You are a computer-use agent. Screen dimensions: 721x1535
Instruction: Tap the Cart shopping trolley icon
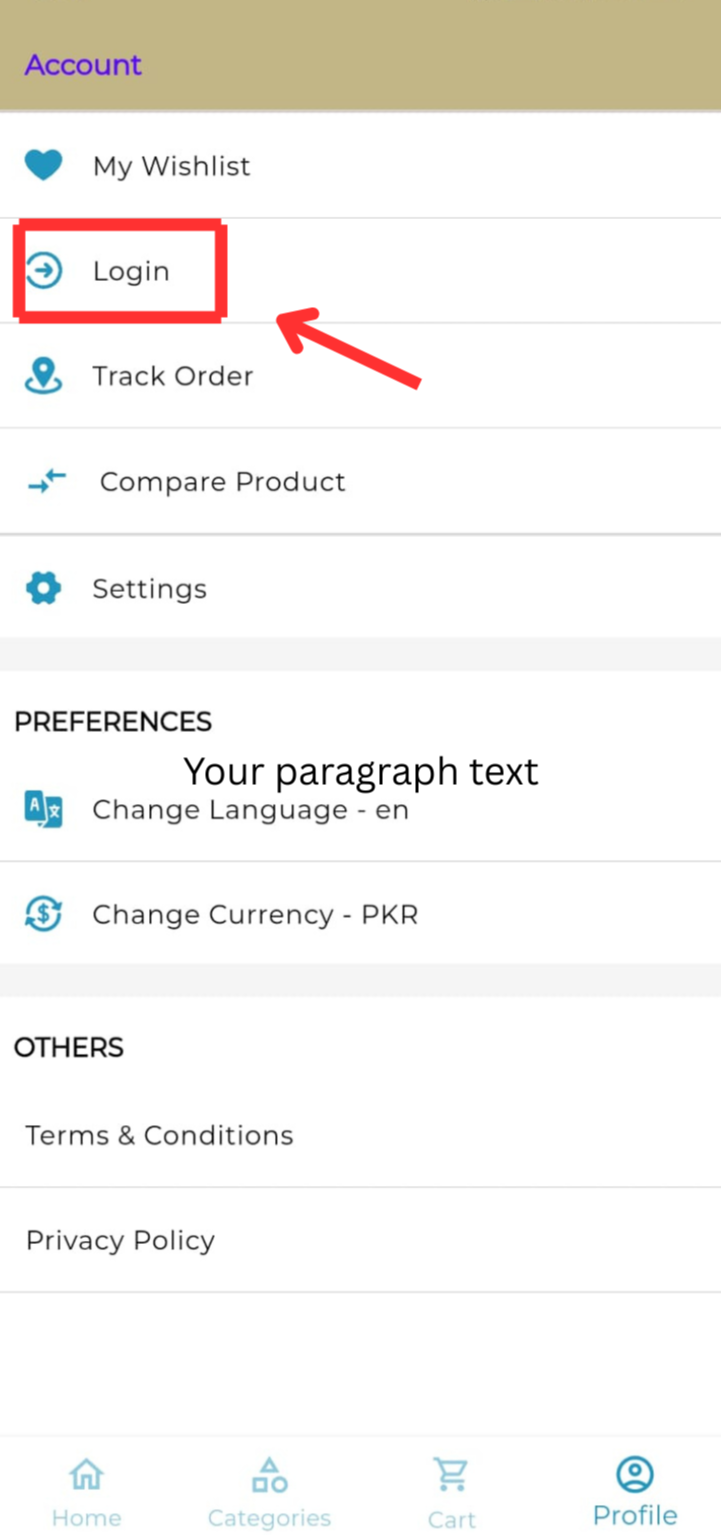click(x=451, y=1474)
